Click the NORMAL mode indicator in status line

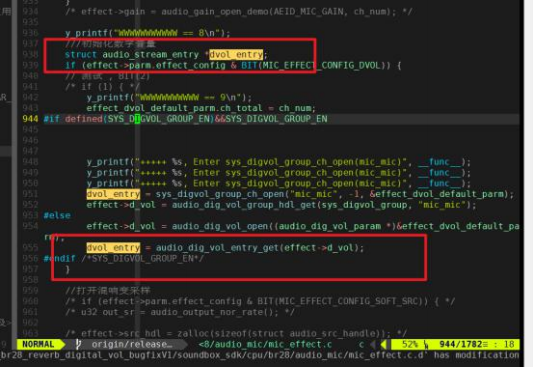pos(38,344)
